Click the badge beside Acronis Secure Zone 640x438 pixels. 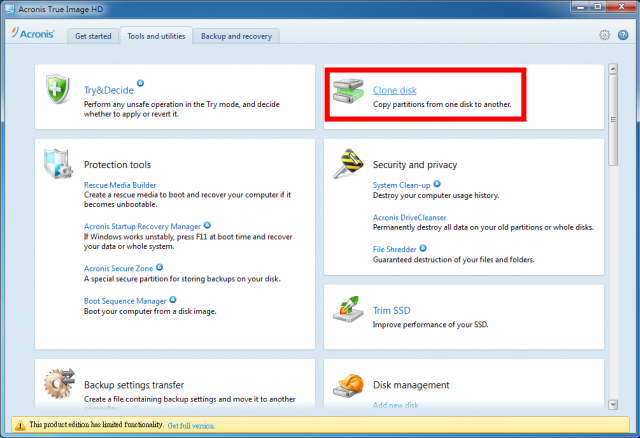pyautogui.click(x=160, y=267)
